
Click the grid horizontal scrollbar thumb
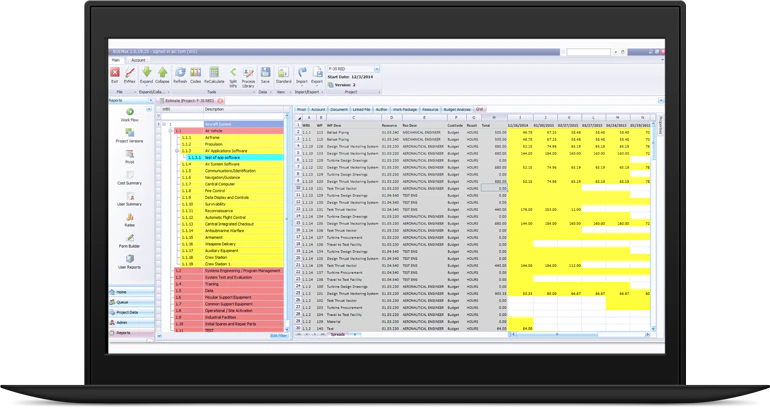(556, 334)
